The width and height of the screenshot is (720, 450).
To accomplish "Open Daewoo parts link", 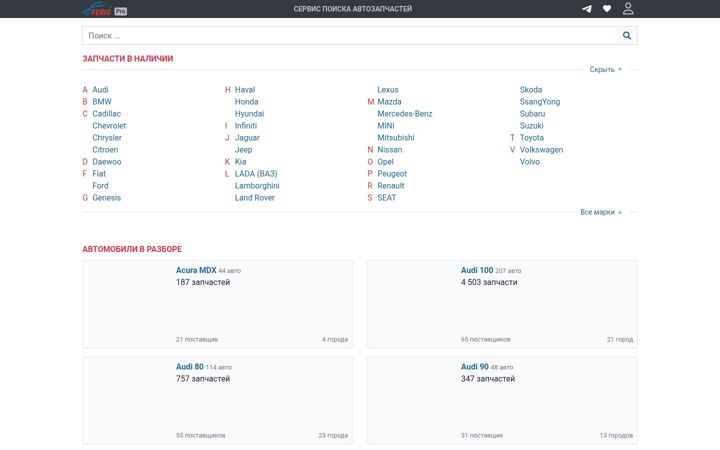I will pyautogui.click(x=107, y=162).
